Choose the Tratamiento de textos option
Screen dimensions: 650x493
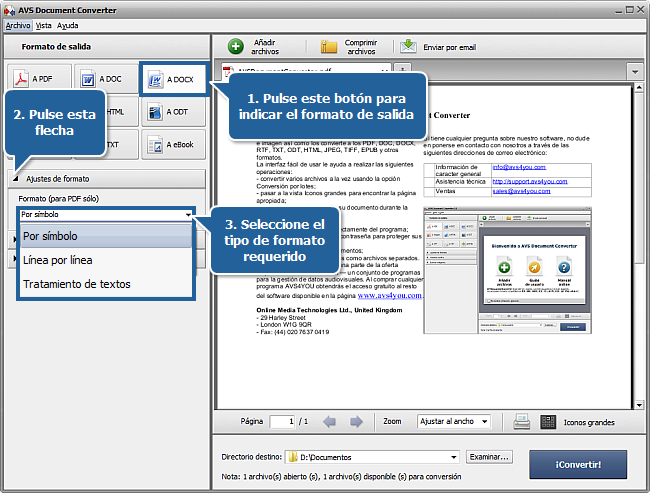(106, 284)
